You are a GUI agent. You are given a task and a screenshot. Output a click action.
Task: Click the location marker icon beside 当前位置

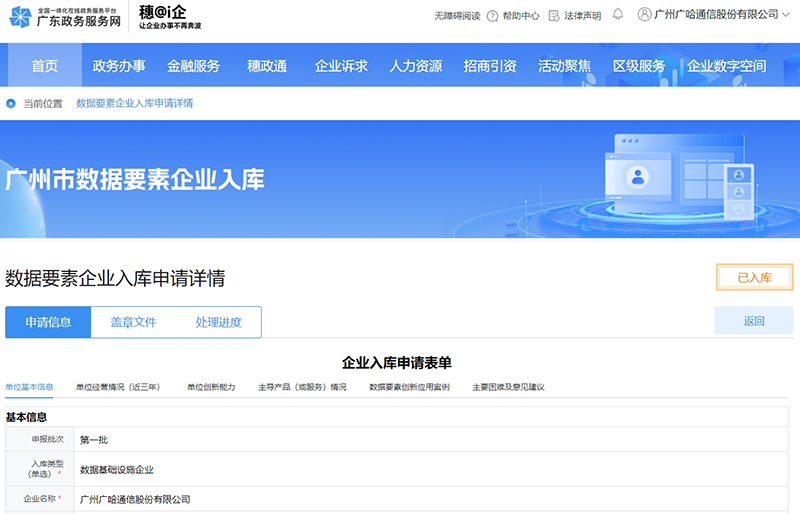12,103
